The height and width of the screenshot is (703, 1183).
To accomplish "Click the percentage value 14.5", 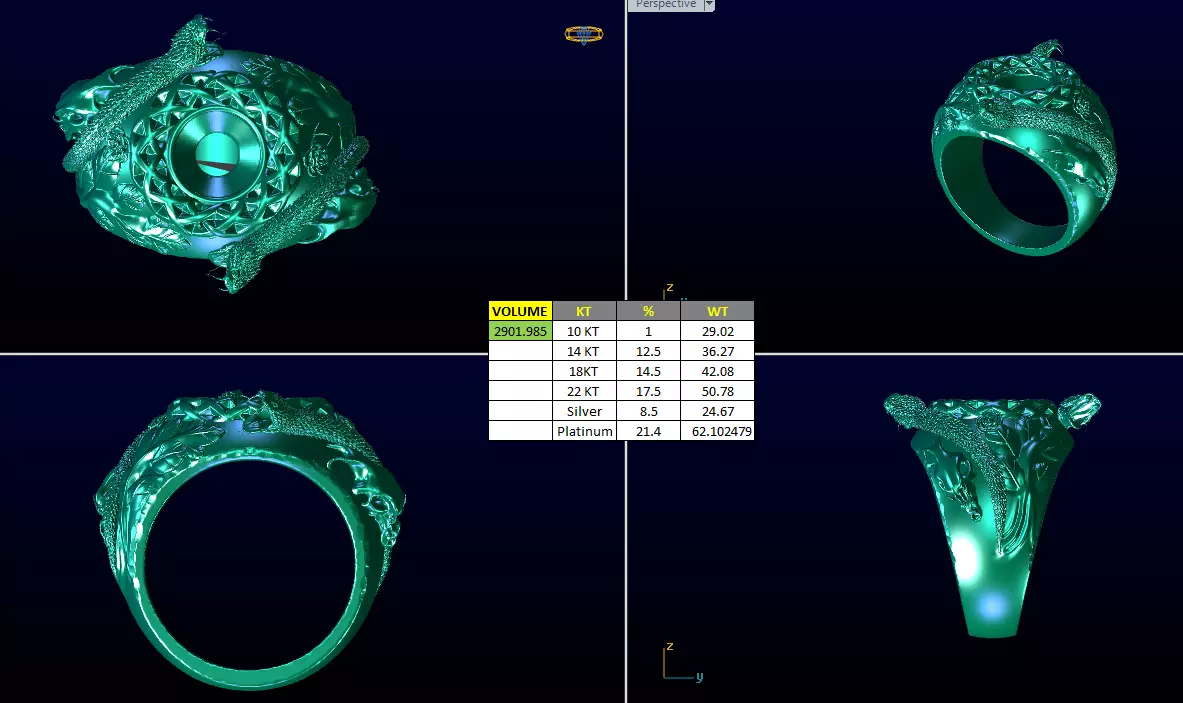I will click(648, 371).
